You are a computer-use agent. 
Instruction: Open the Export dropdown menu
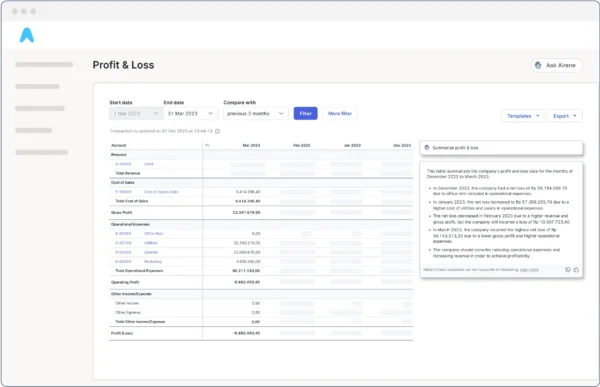(x=565, y=116)
